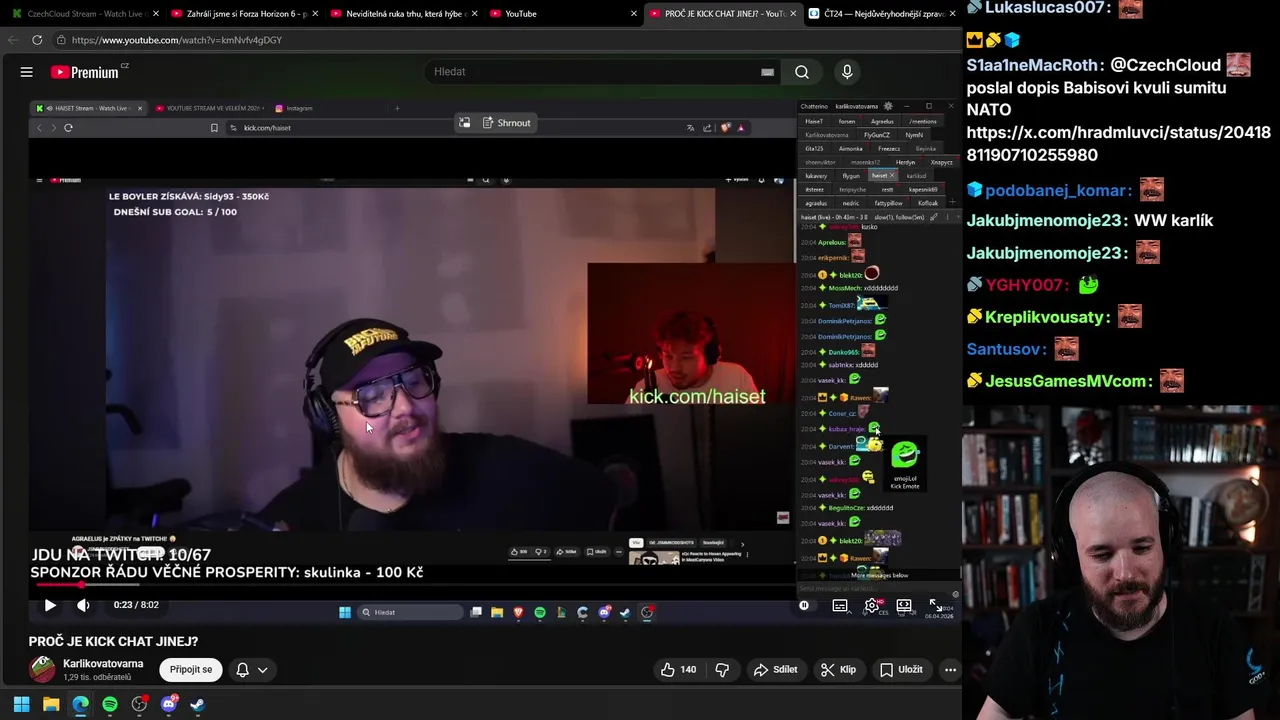The height and width of the screenshot is (720, 1280).
Task: Open Spotify from taskbar
Action: [x=110, y=704]
